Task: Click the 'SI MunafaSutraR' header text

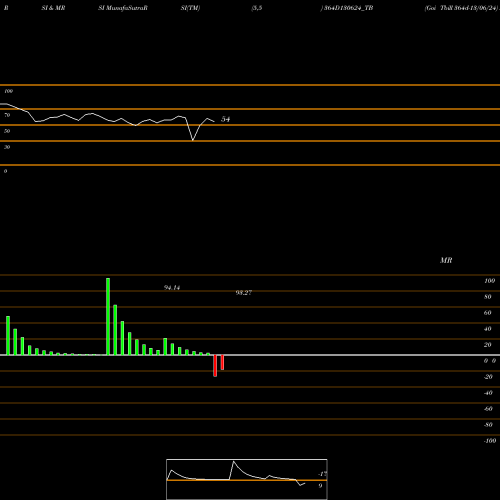Action: tap(123, 8)
